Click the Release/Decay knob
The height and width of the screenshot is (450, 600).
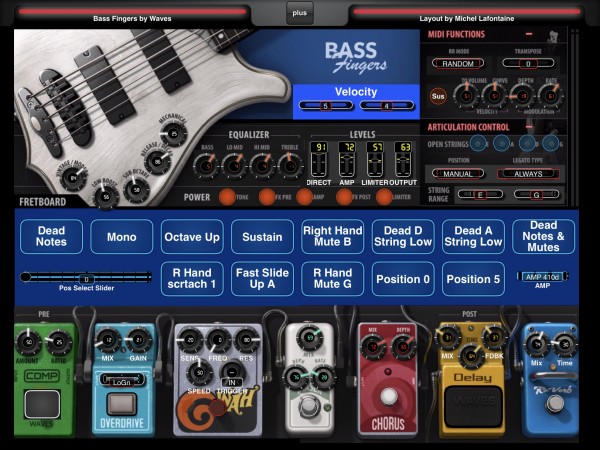(157, 161)
